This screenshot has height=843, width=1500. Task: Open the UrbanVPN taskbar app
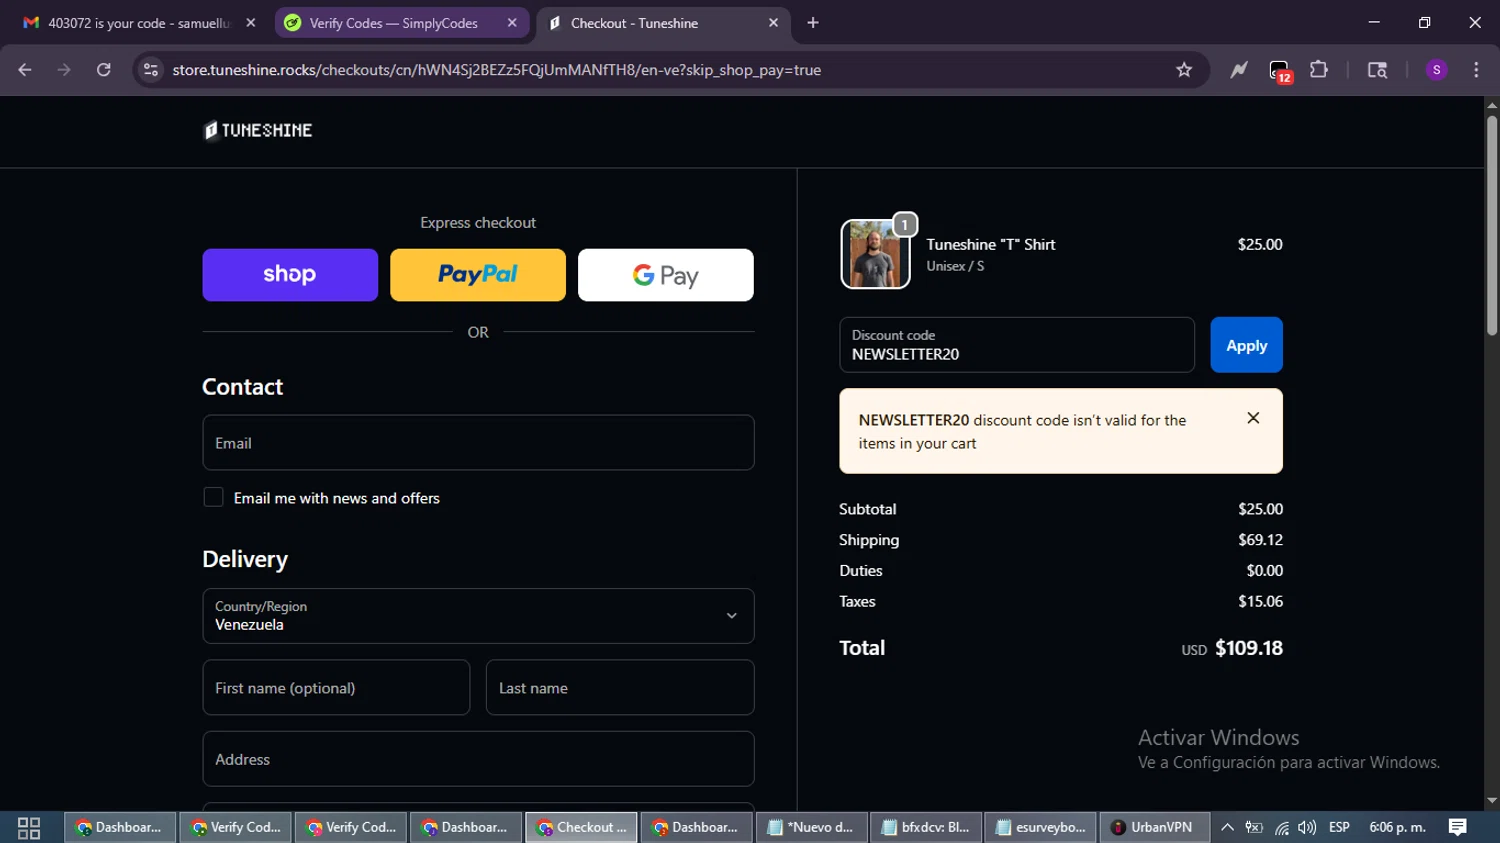pyautogui.click(x=1153, y=827)
